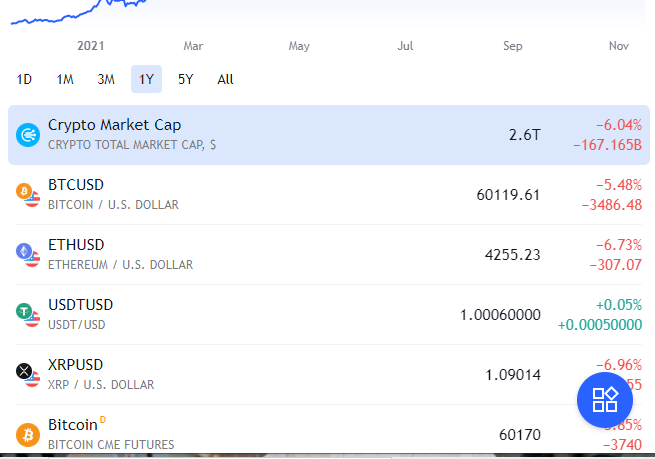Click 'CRYPTO TOTAL MARKET CAP, $' subtitle
Screen dimensions: 655x459
(132, 145)
